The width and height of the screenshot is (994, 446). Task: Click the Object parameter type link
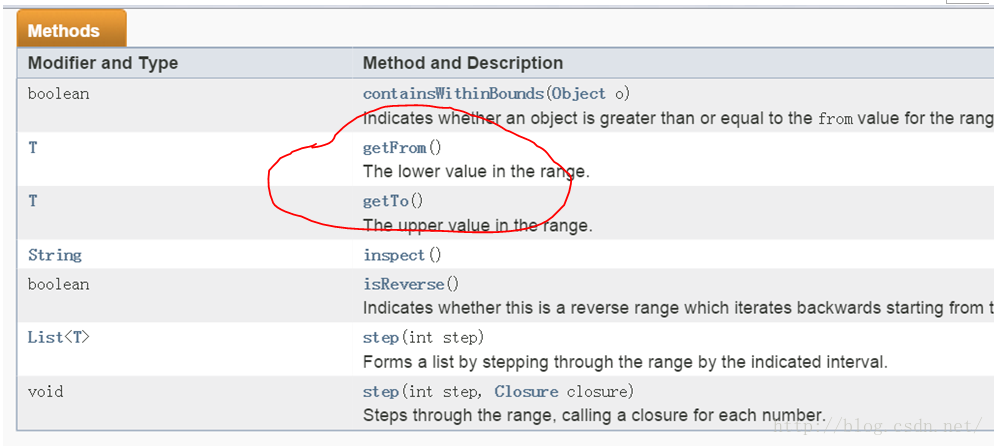578,93
